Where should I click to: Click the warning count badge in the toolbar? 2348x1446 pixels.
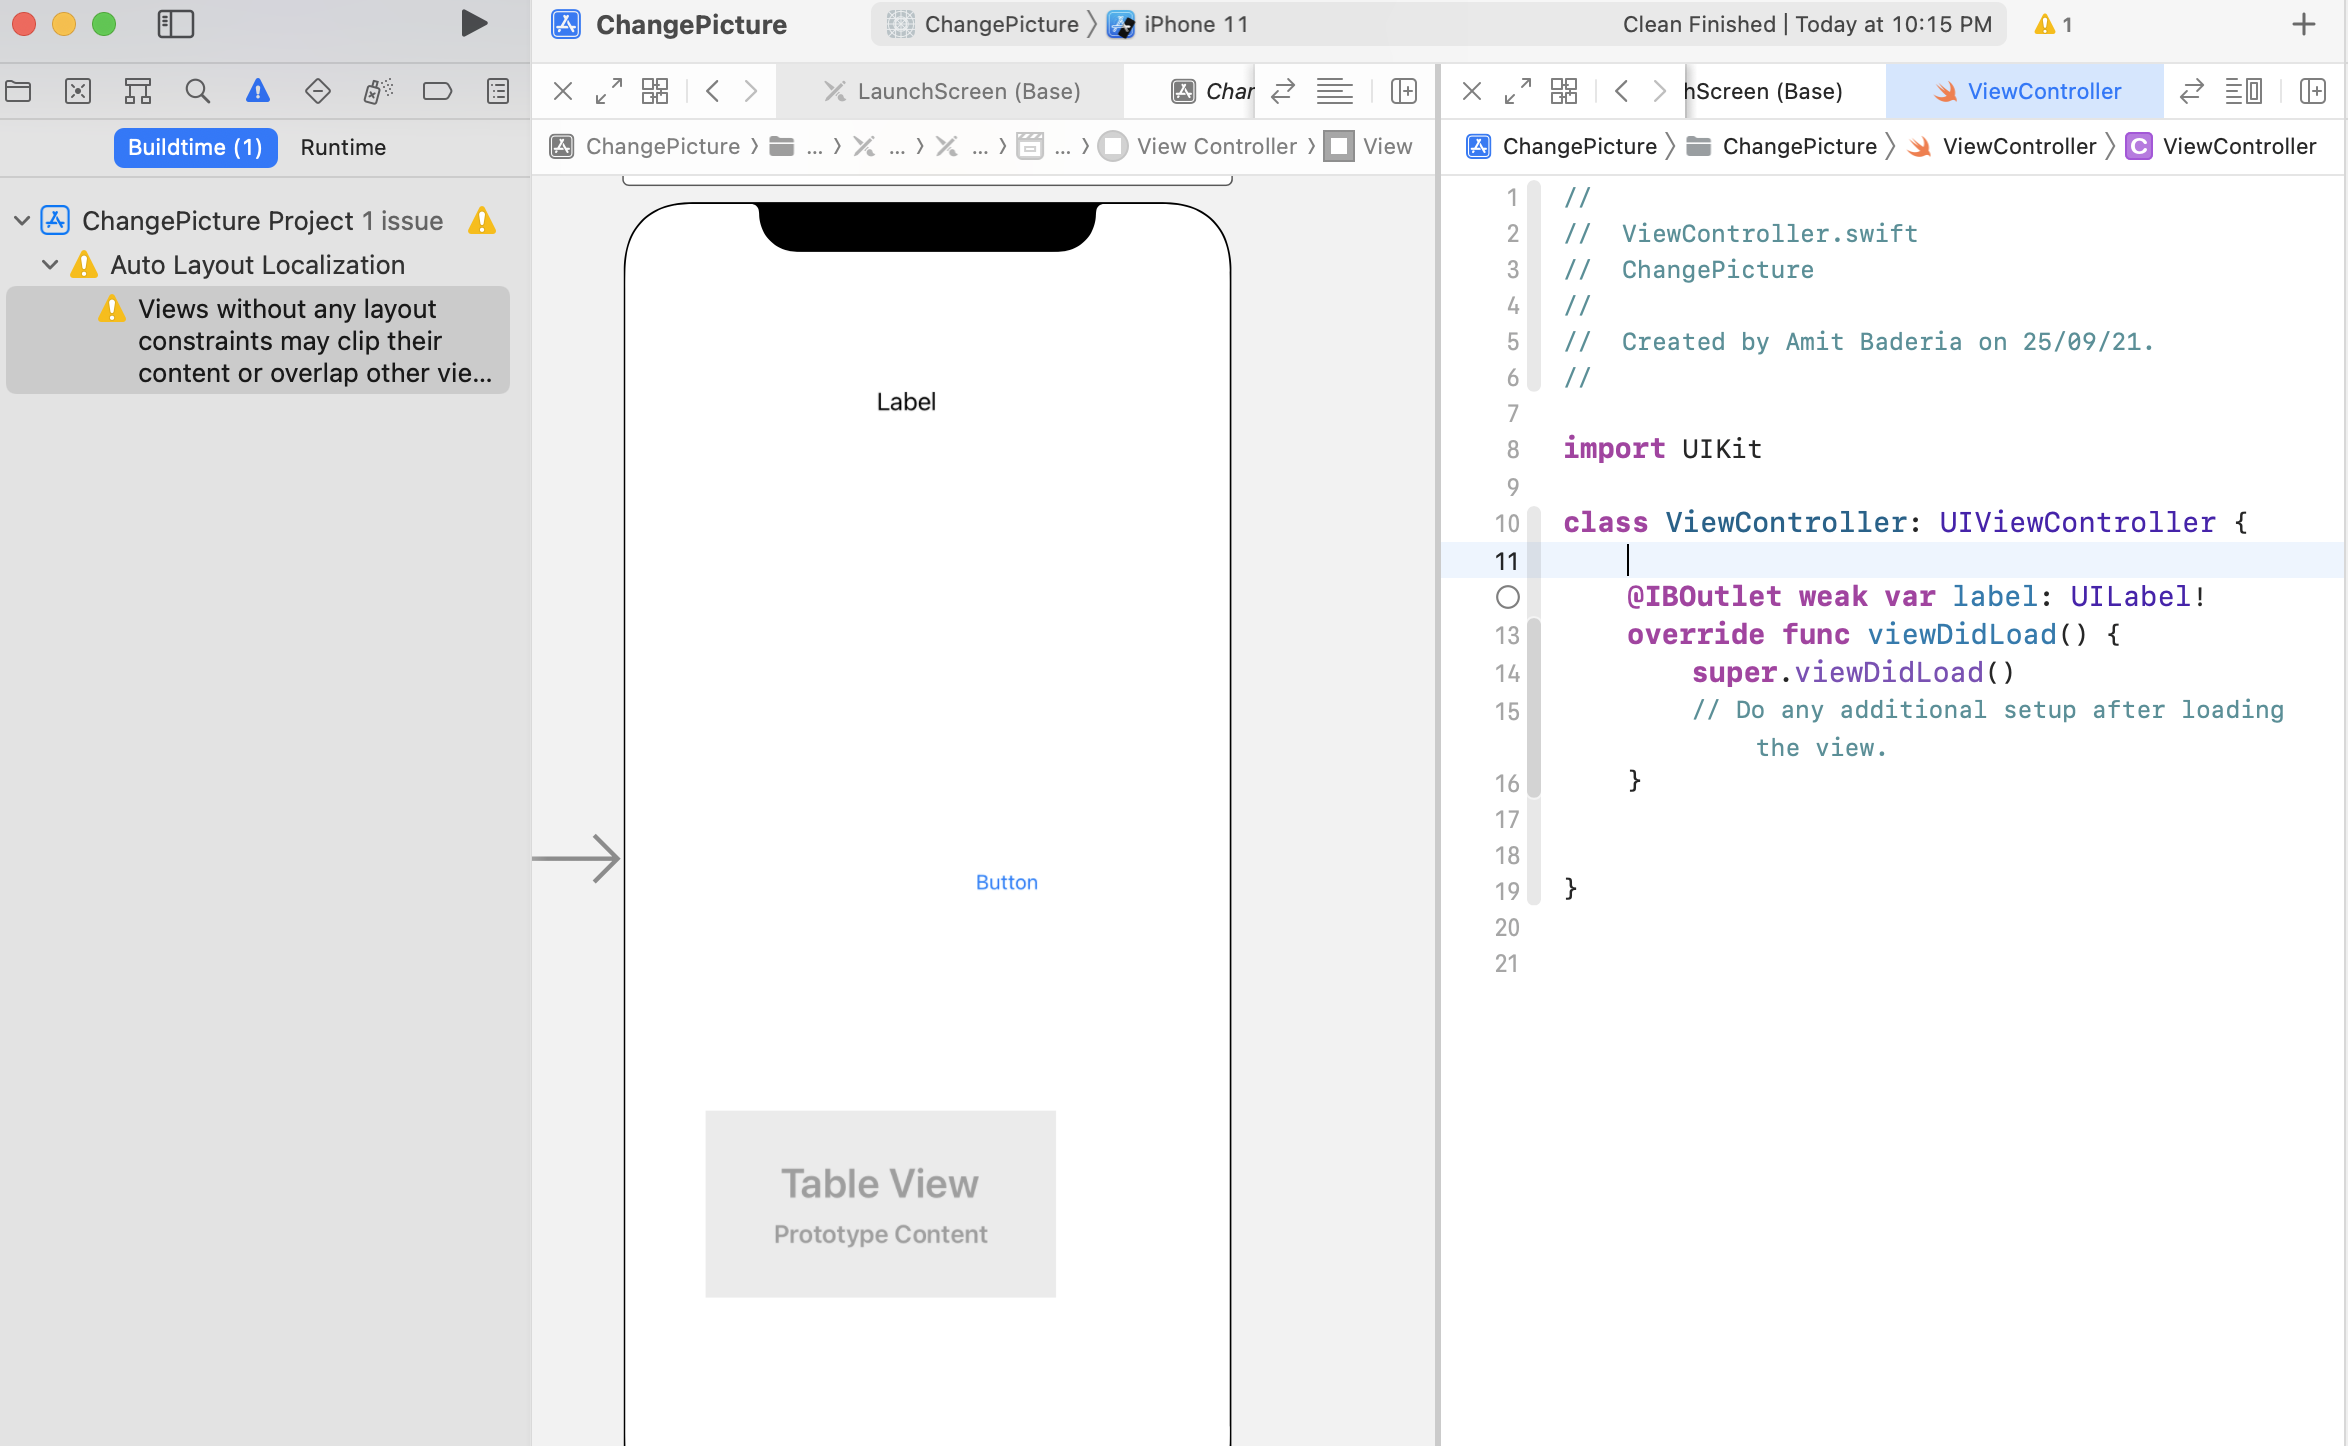(2051, 24)
